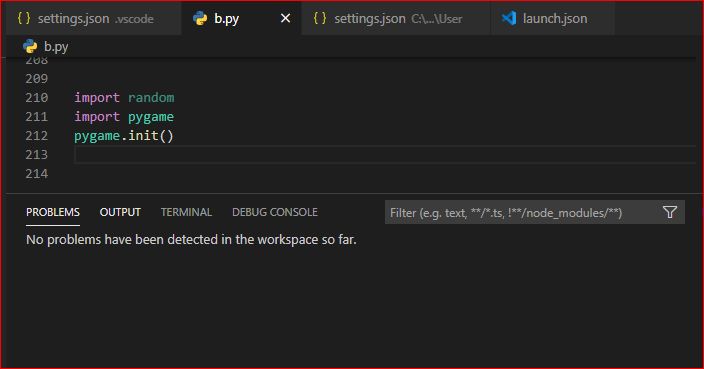Click line number 211 in gutter
Viewport: 704px width, 369px height.
click(x=37, y=117)
